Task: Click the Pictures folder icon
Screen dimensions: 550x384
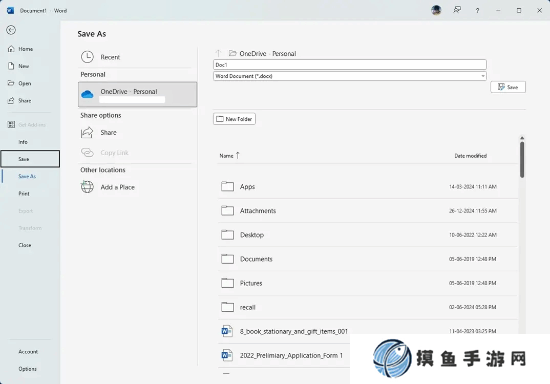Action: point(227,283)
